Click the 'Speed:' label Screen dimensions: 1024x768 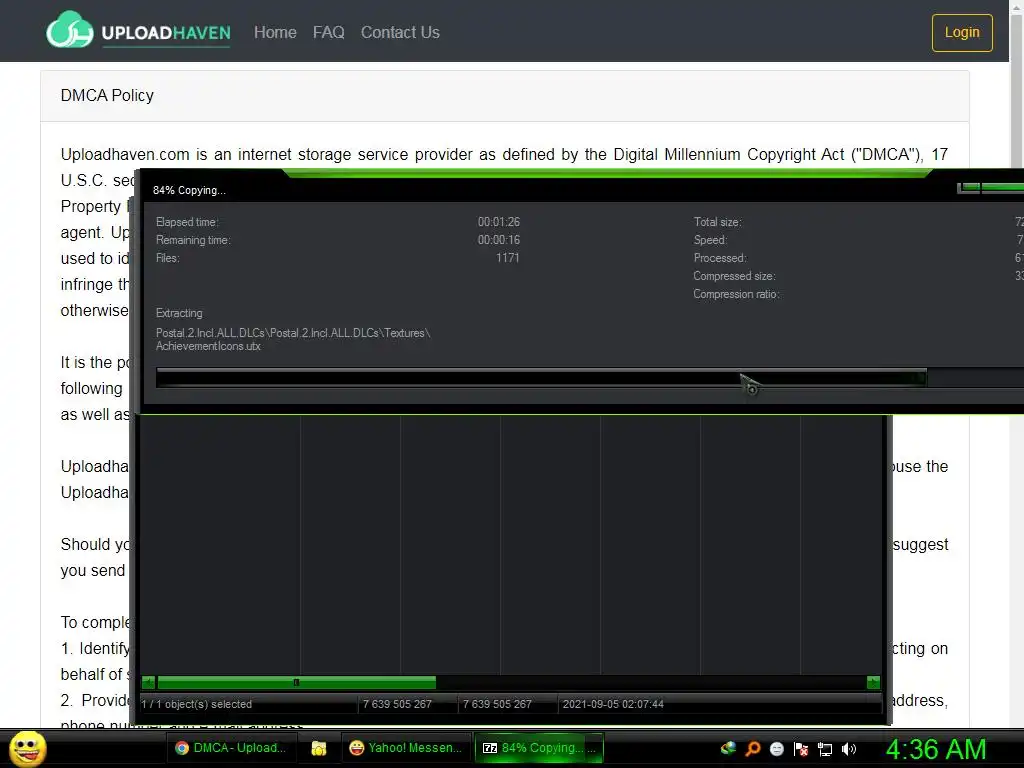tap(711, 240)
